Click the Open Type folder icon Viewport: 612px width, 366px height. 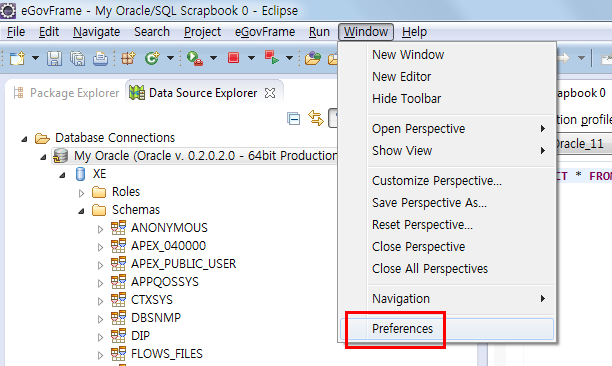313,59
